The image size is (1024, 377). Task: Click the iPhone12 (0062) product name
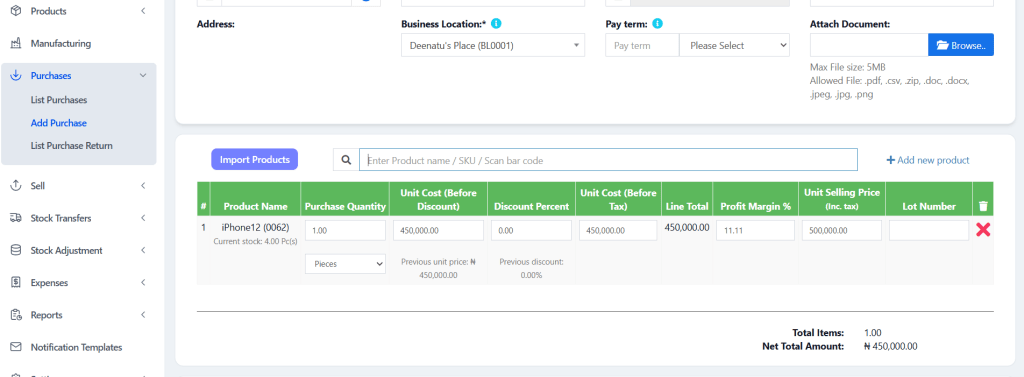coord(255,227)
